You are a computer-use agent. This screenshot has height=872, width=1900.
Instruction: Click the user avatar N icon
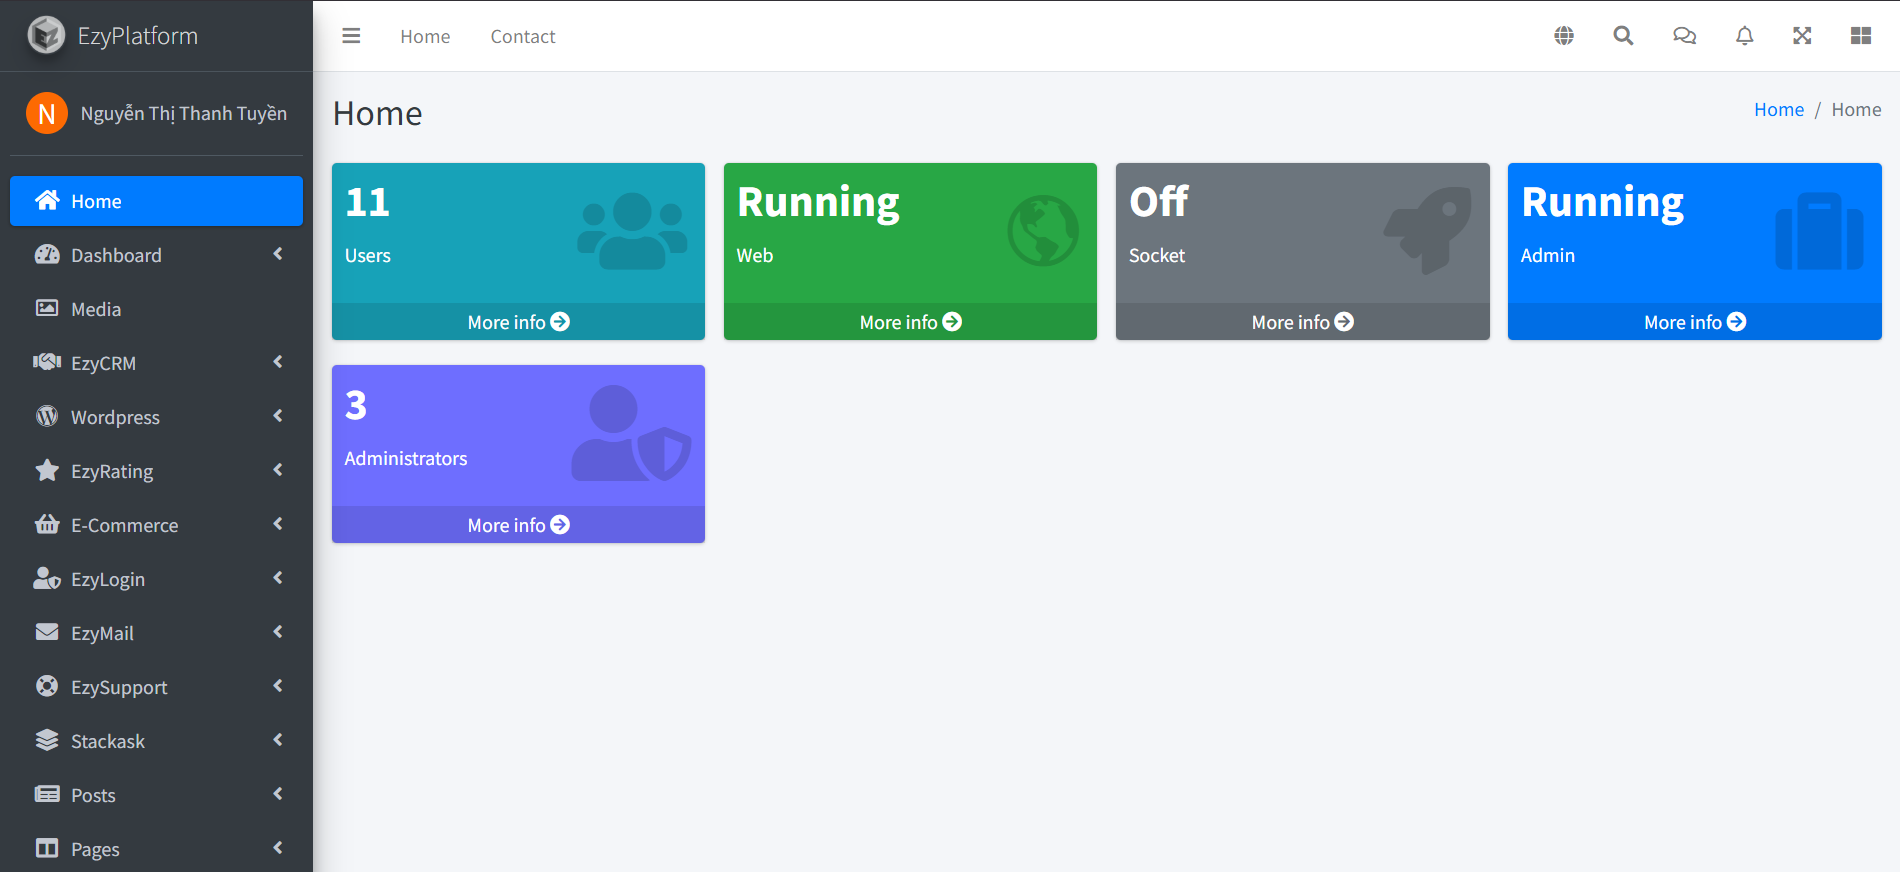click(46, 113)
